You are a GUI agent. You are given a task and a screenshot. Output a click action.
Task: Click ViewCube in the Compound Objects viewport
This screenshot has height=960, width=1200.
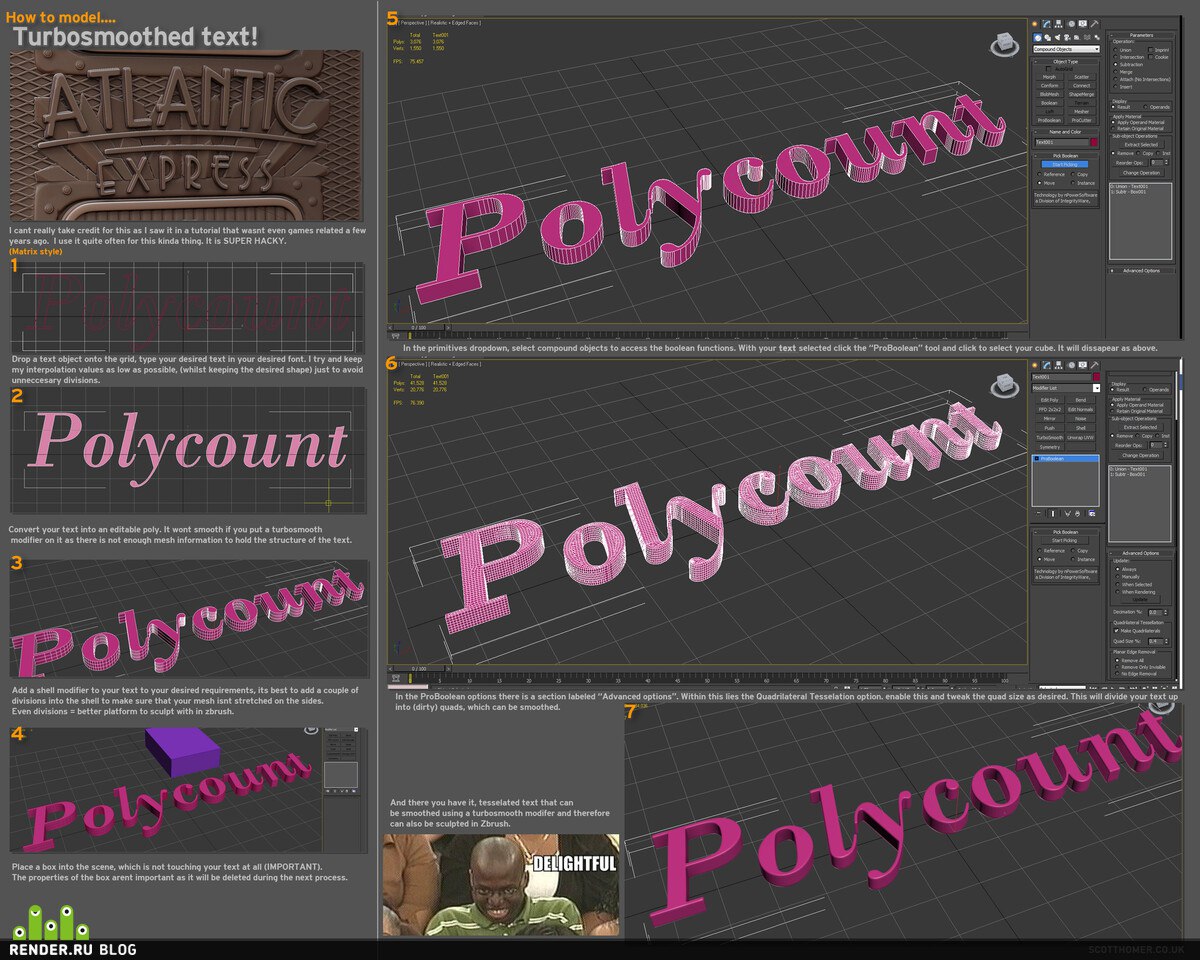(x=1003, y=45)
